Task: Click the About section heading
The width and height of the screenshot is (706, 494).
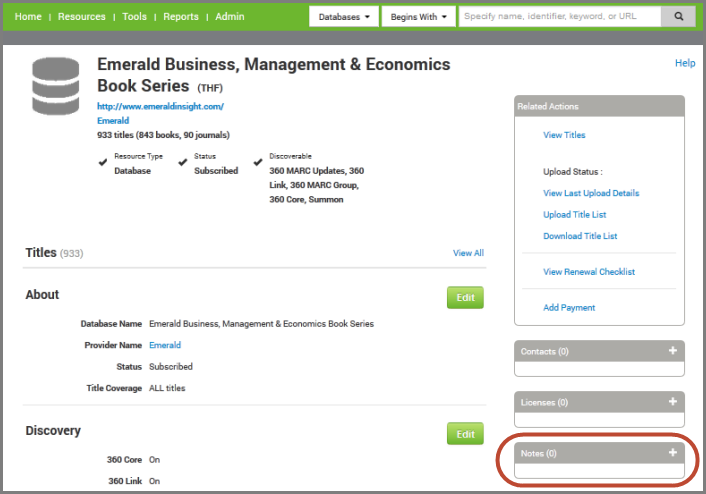Action: [42, 295]
